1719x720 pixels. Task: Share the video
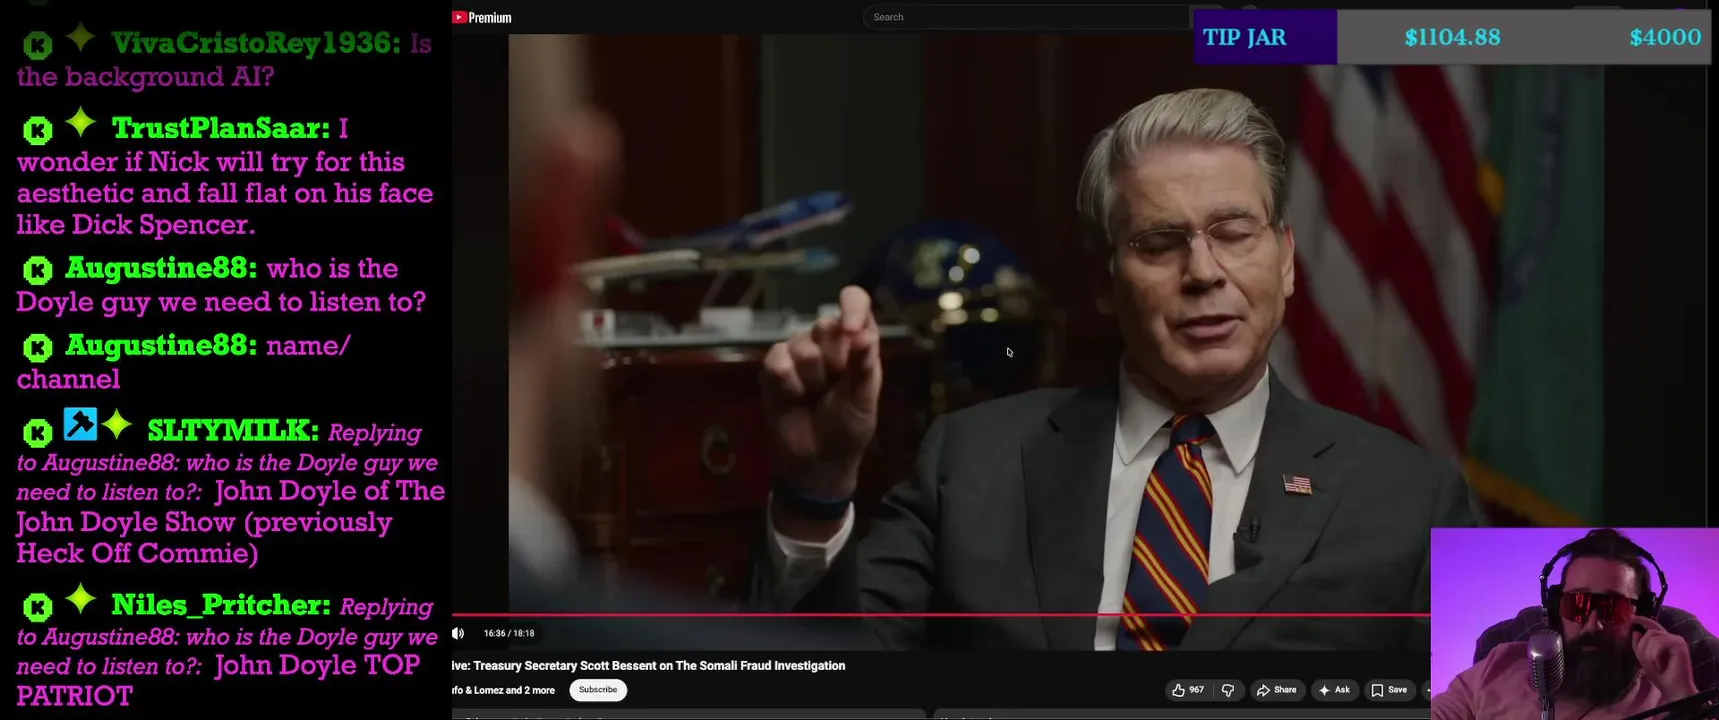(x=1277, y=690)
